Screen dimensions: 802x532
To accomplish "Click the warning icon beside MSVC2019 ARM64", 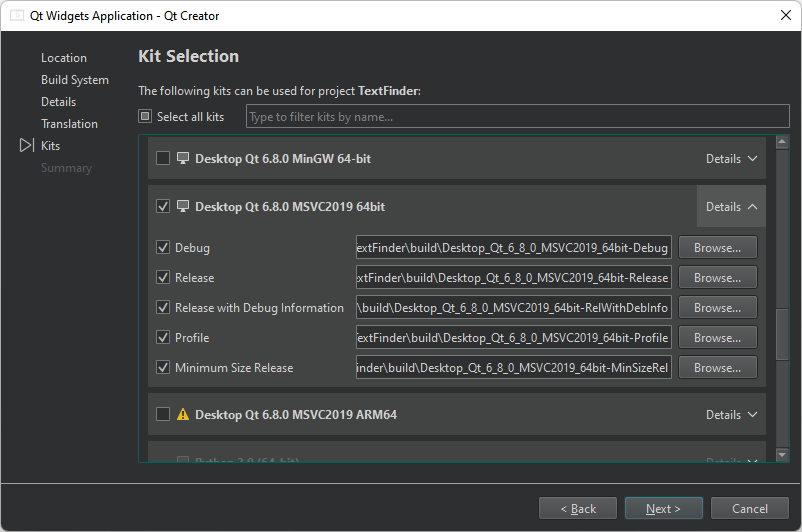I will coord(182,414).
